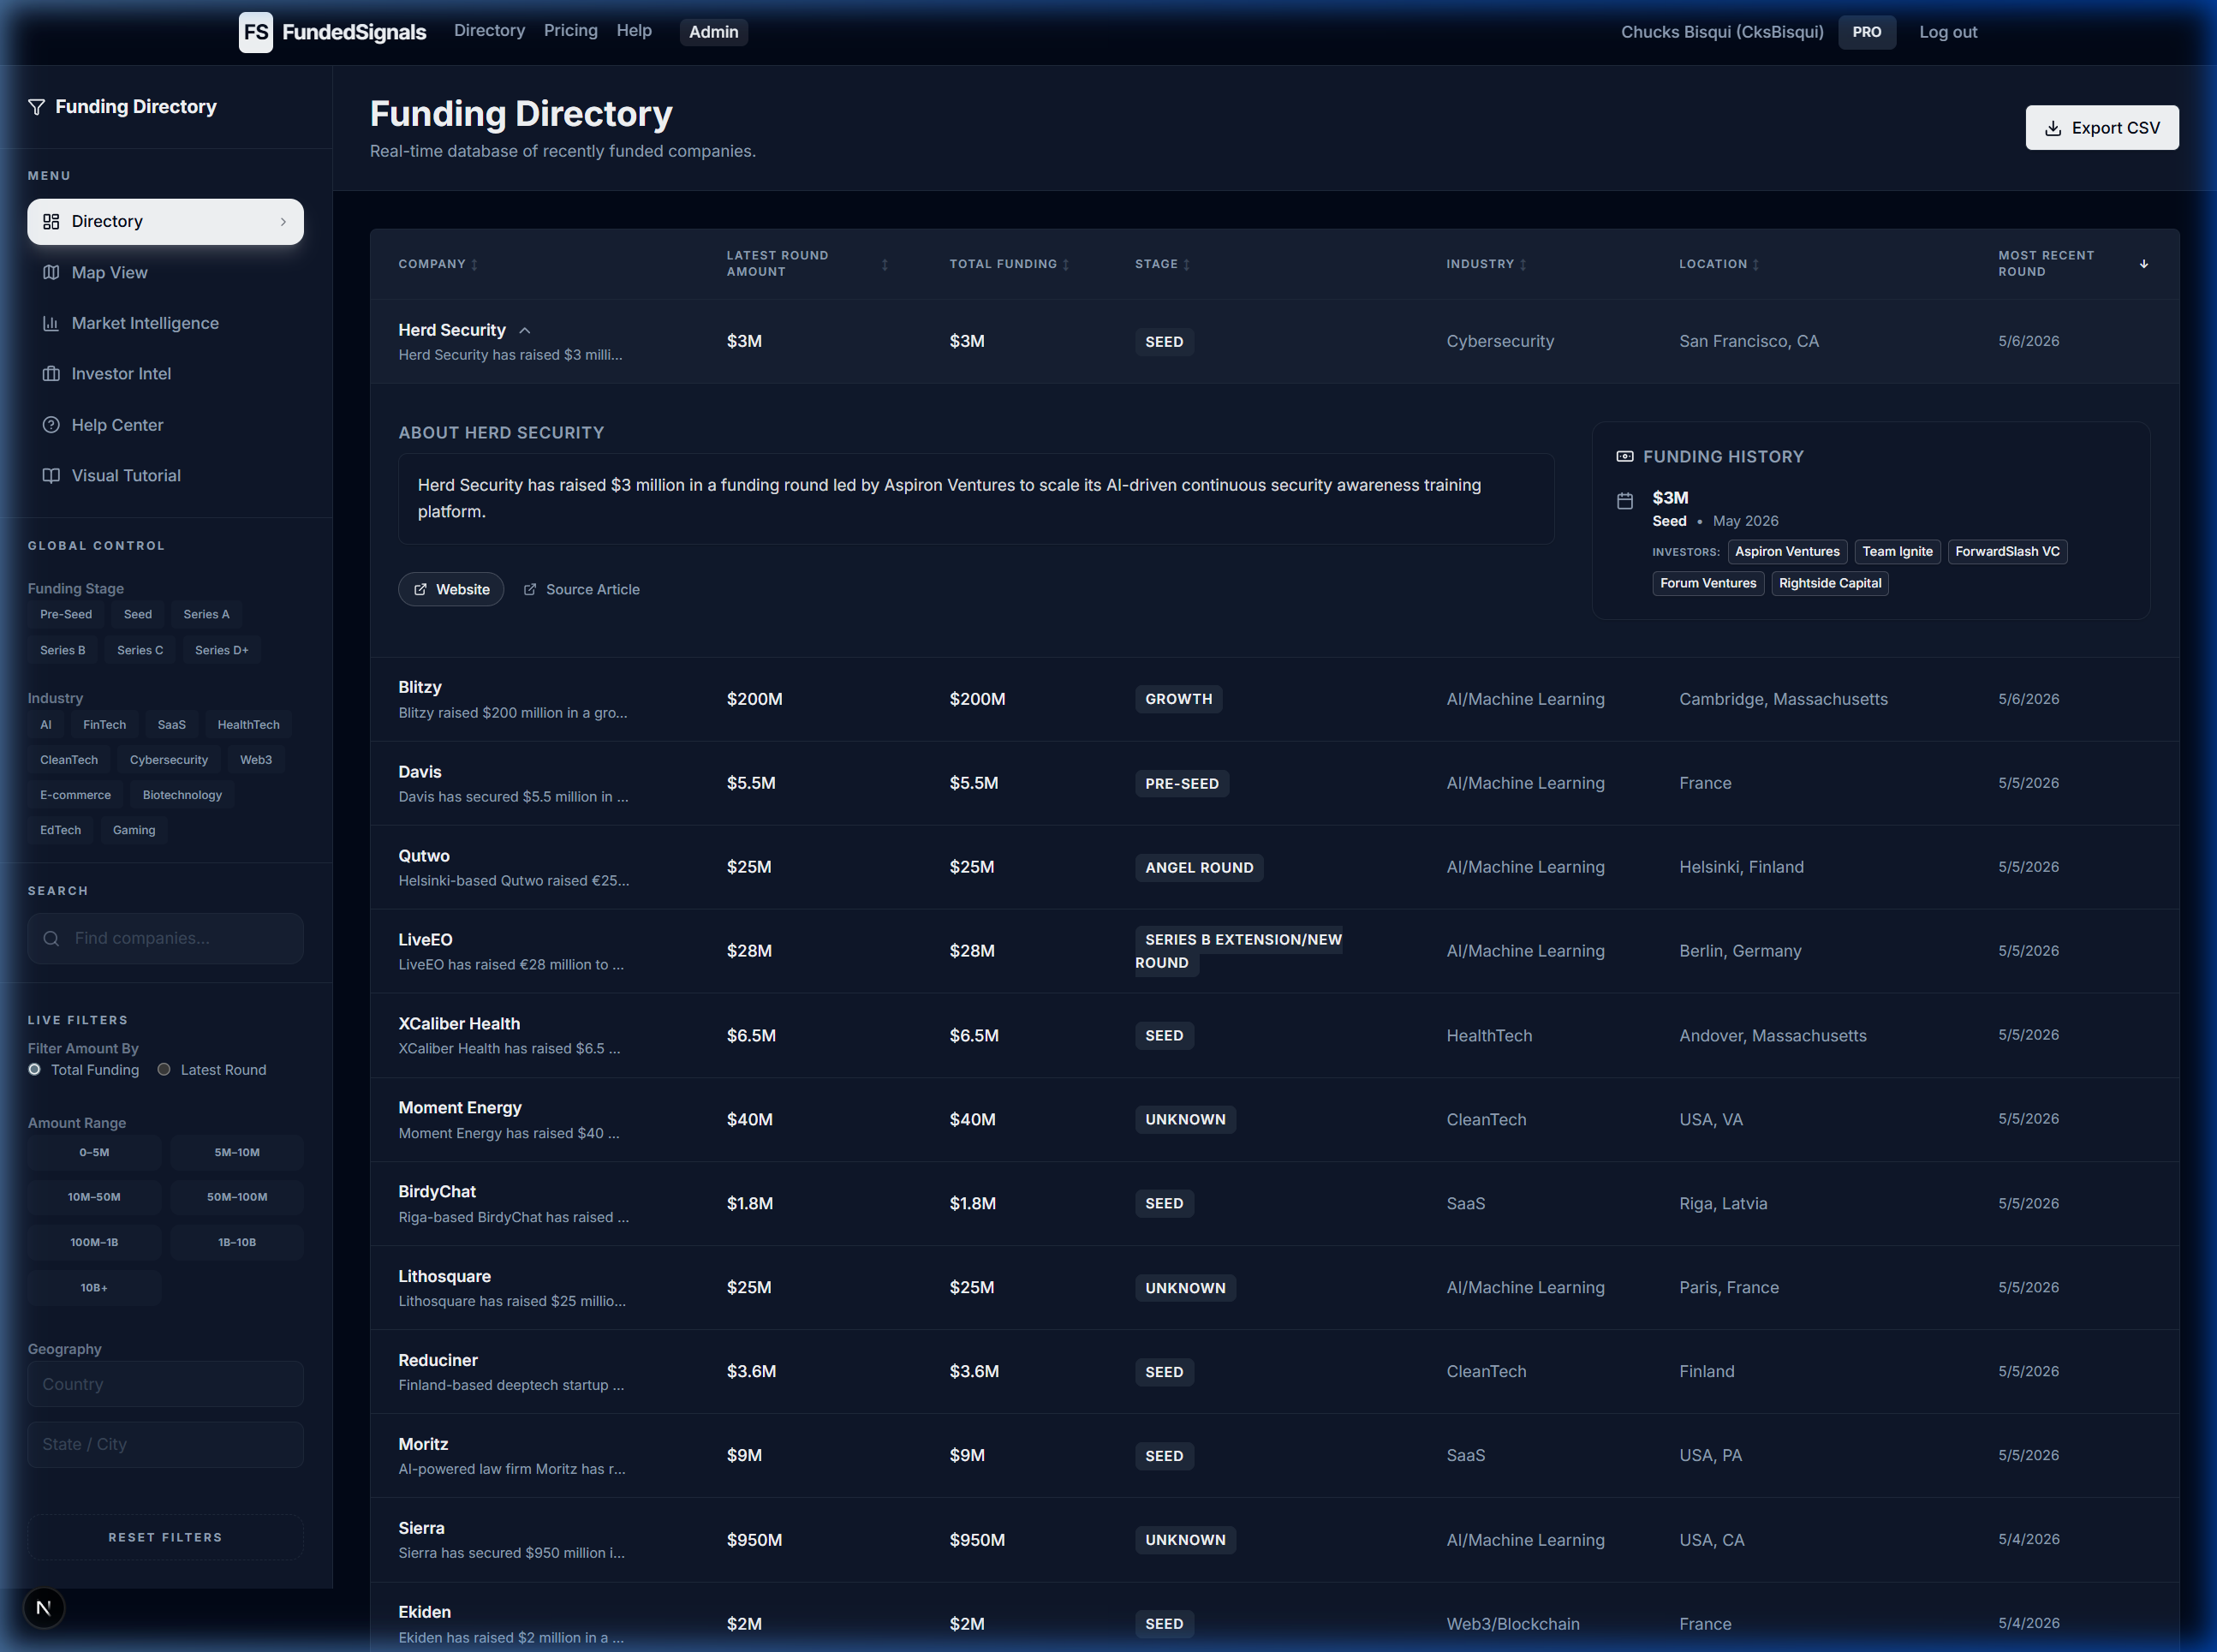
Task: Open Directory in the top navigation
Action: pyautogui.click(x=489, y=31)
